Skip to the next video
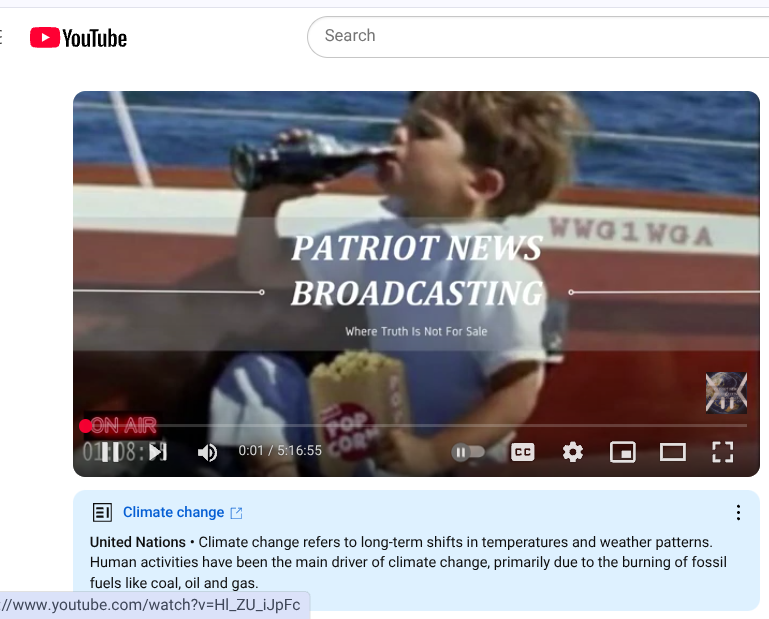The width and height of the screenshot is (769, 619). coord(158,452)
